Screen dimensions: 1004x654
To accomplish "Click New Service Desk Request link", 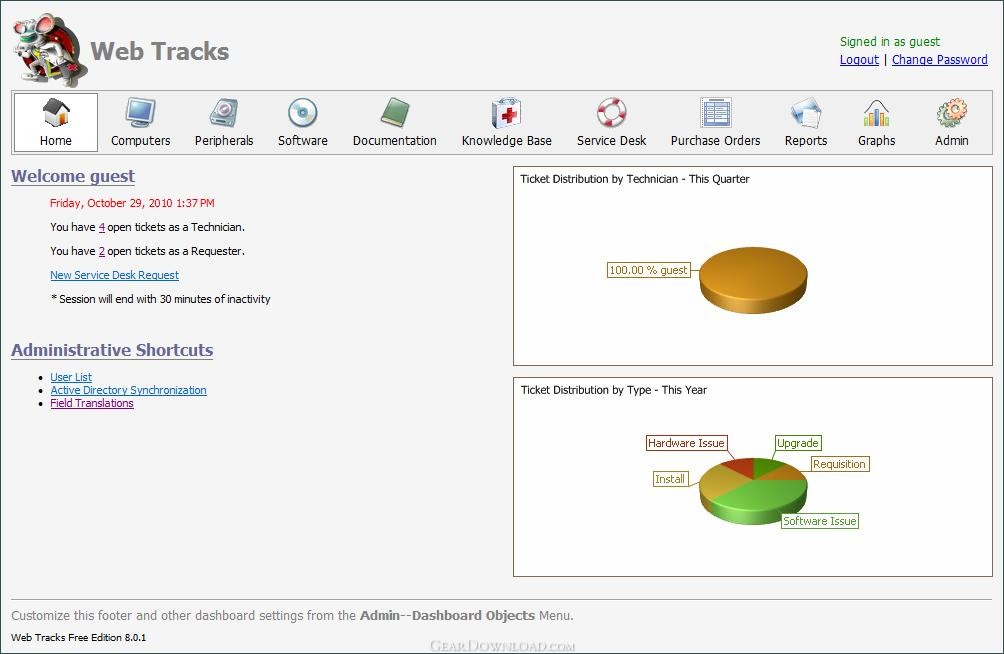I will [115, 275].
